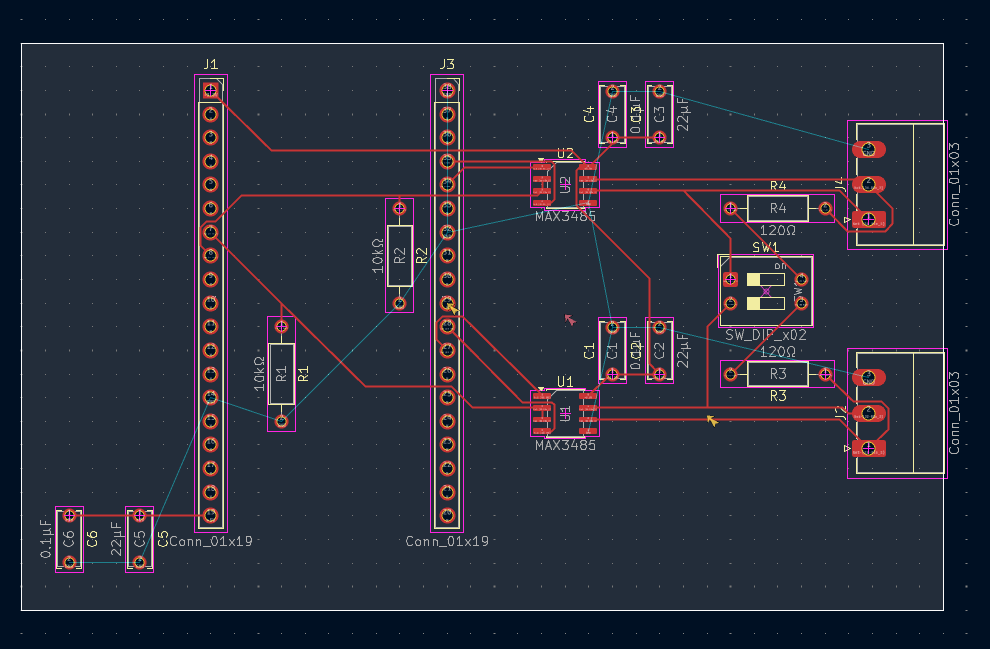Click the left pad of resistor R3
Viewport: 990px width, 649px height.
pos(731,374)
